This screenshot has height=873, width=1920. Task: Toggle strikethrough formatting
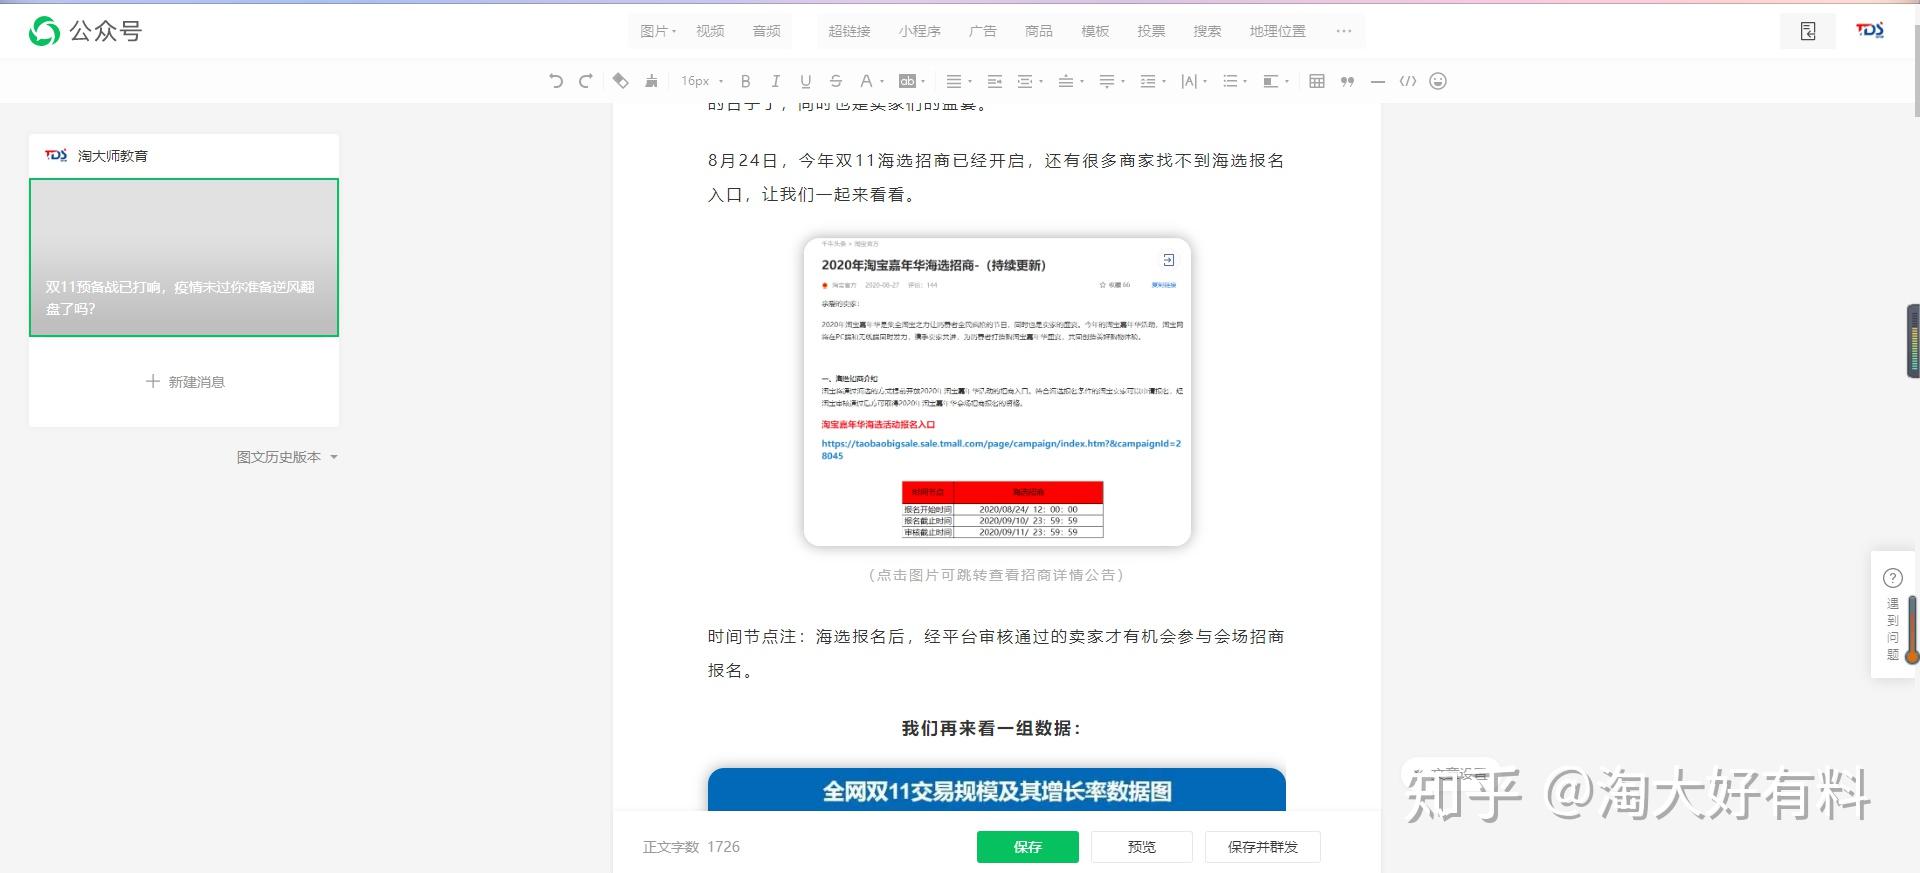tap(836, 81)
